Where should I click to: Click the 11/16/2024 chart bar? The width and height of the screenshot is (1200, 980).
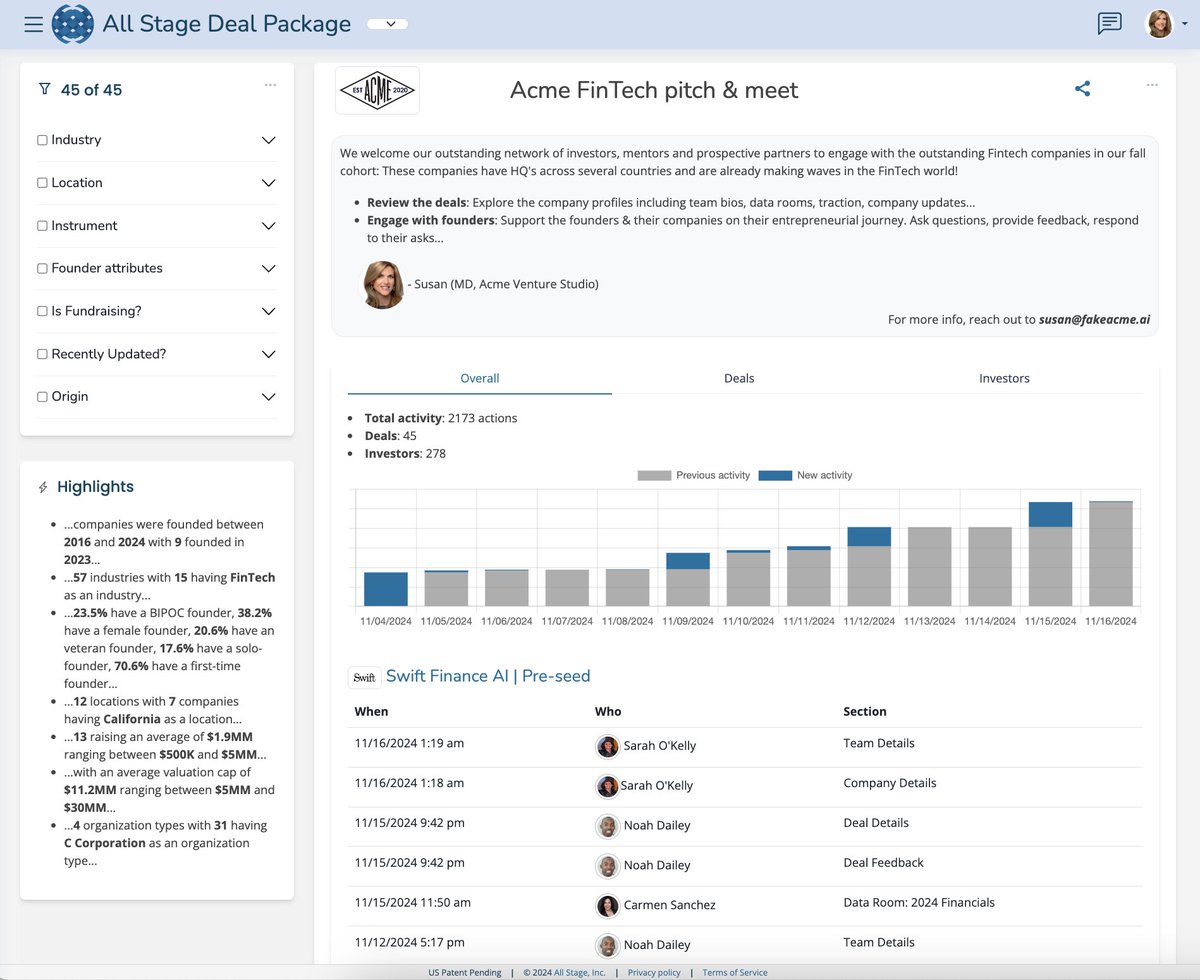pyautogui.click(x=1111, y=554)
